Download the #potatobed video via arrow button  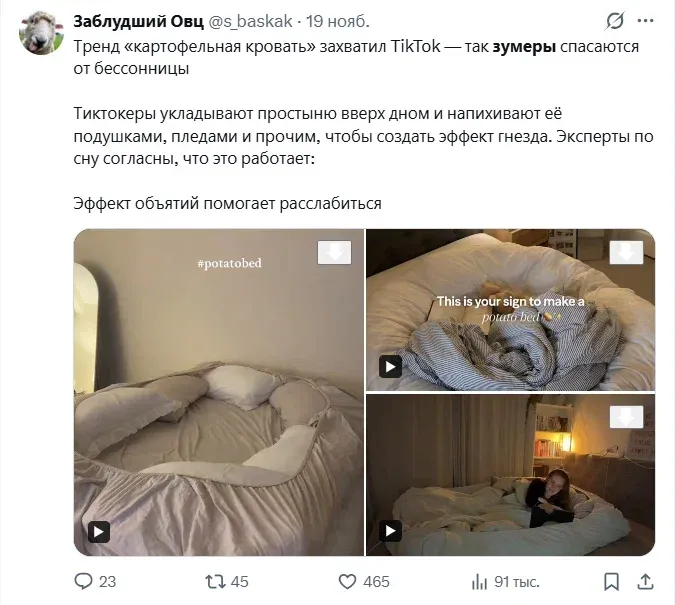pyautogui.click(x=334, y=252)
